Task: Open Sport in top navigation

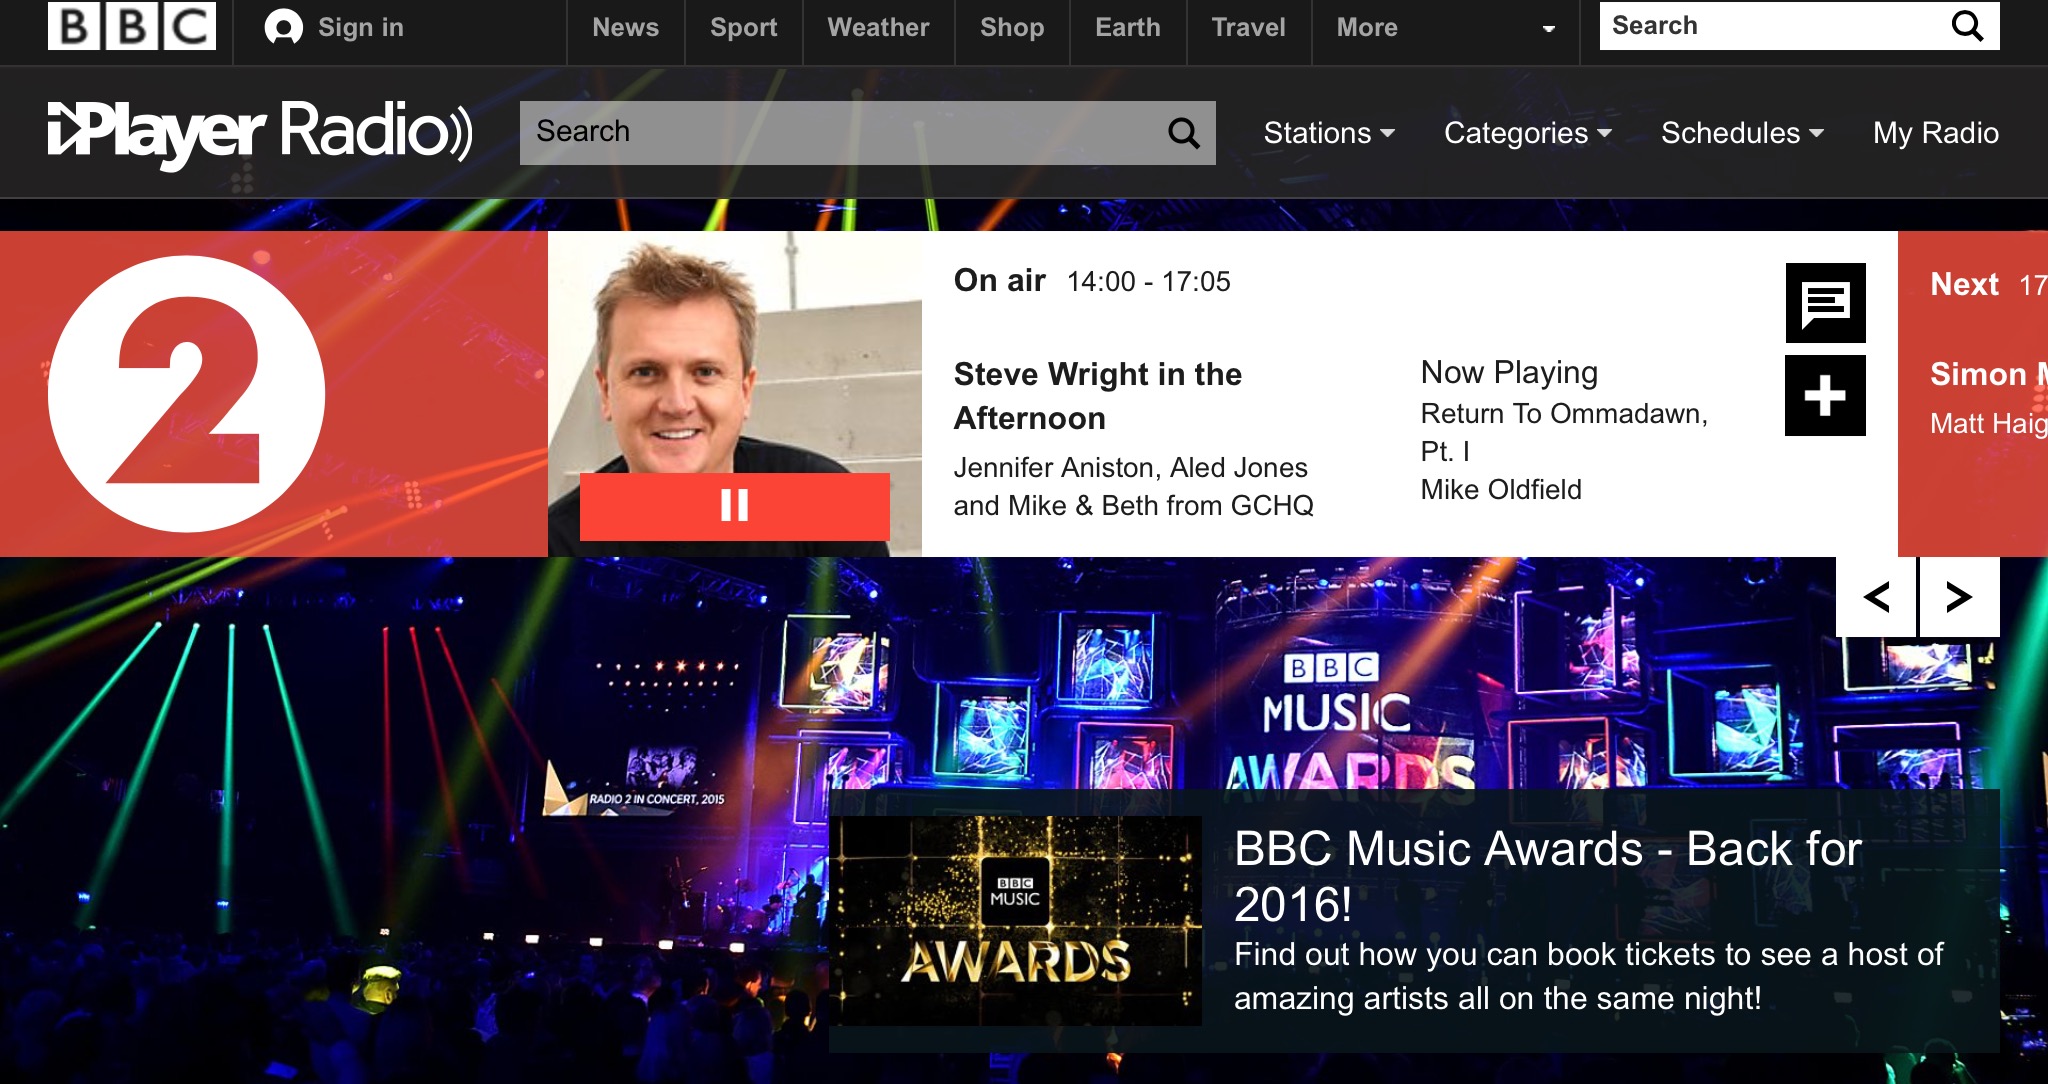Action: click(743, 27)
